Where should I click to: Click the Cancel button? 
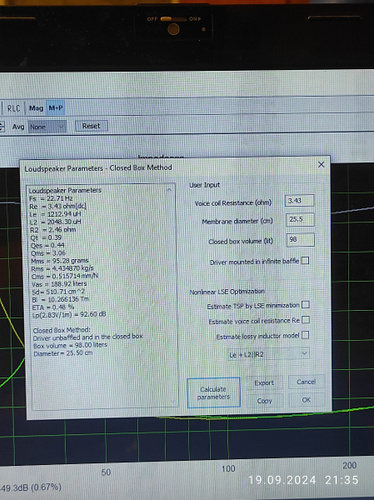click(x=306, y=382)
